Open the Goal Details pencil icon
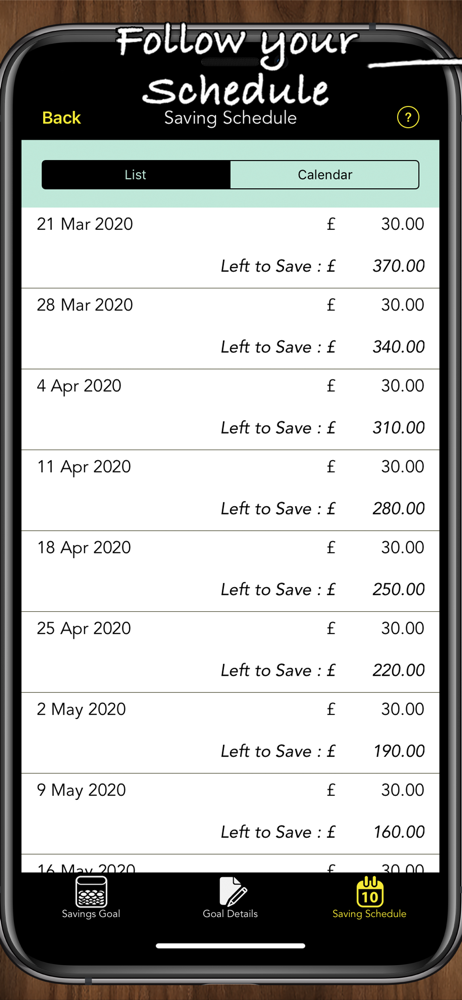The width and height of the screenshot is (462, 1000). click(231, 891)
